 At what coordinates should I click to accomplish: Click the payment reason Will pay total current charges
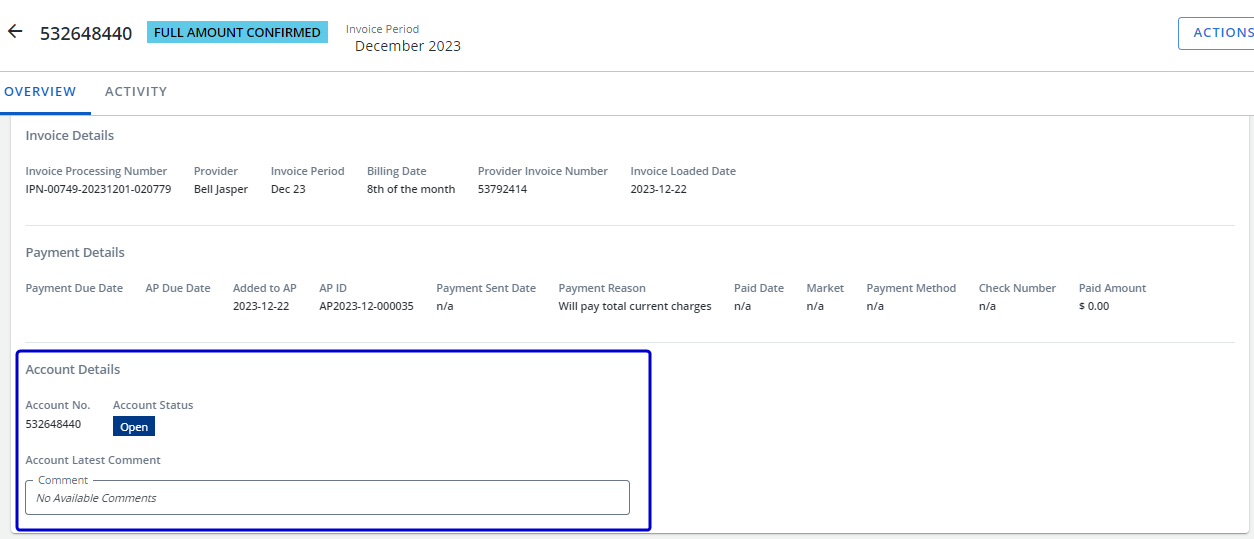(635, 306)
